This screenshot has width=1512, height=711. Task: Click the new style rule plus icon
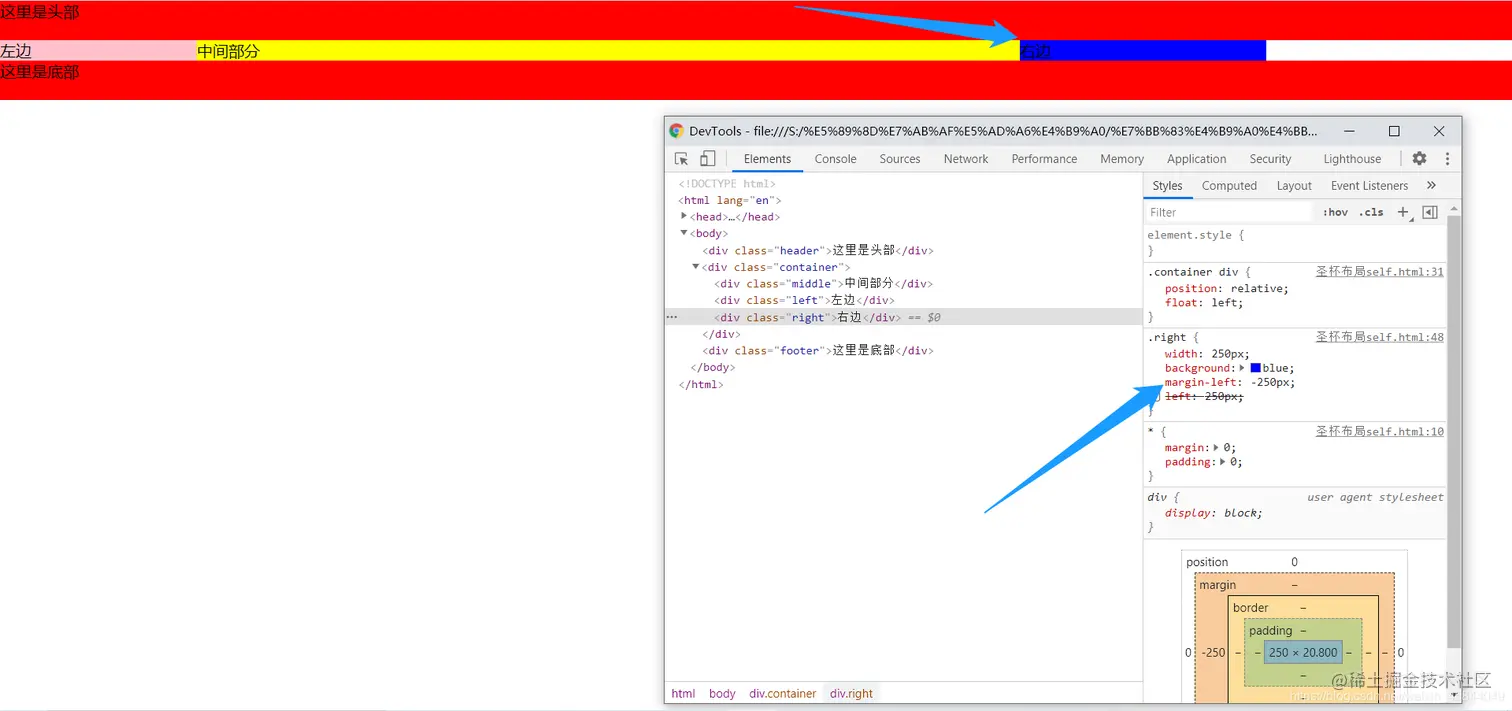pos(1403,212)
